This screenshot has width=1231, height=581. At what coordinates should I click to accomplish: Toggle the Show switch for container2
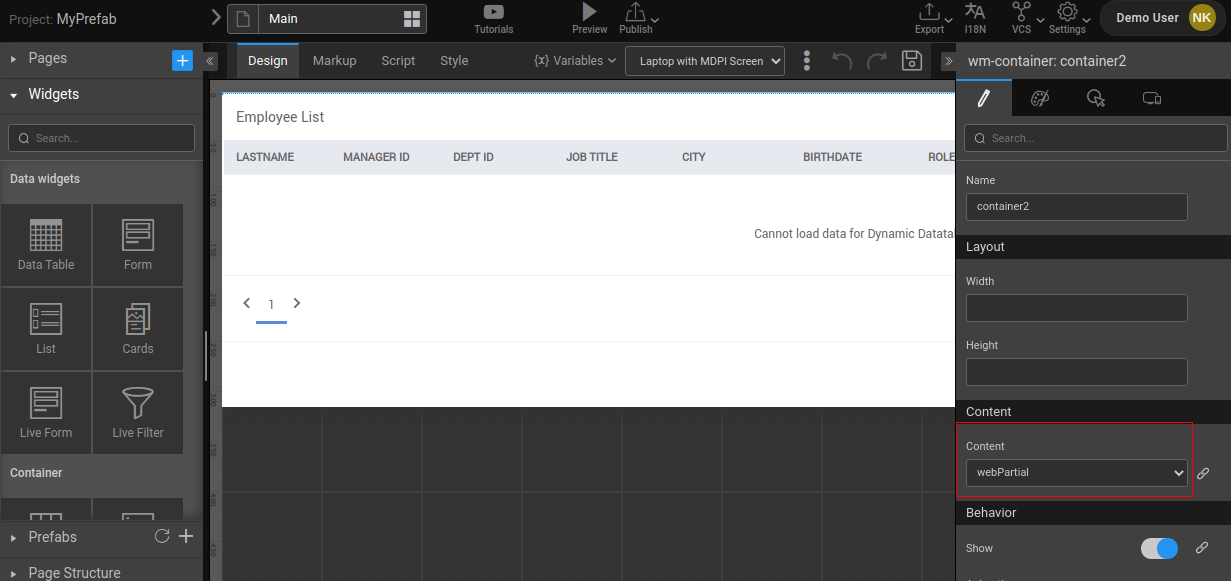pos(1158,548)
